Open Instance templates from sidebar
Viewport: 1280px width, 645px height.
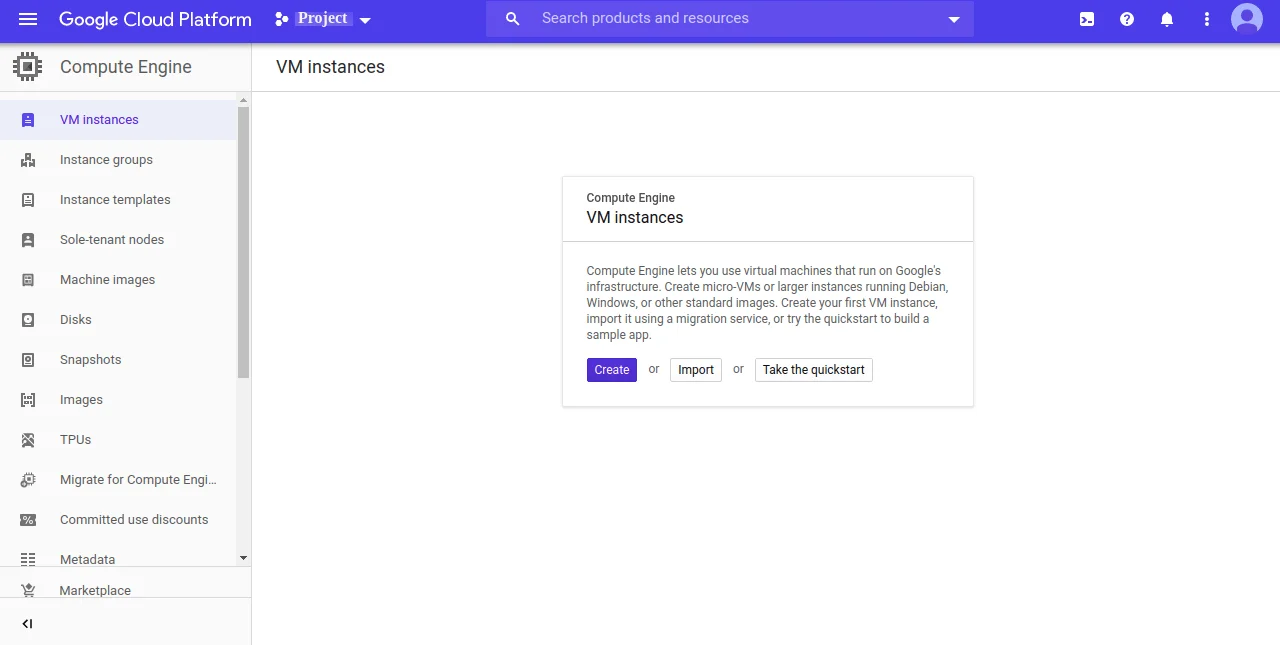(115, 200)
